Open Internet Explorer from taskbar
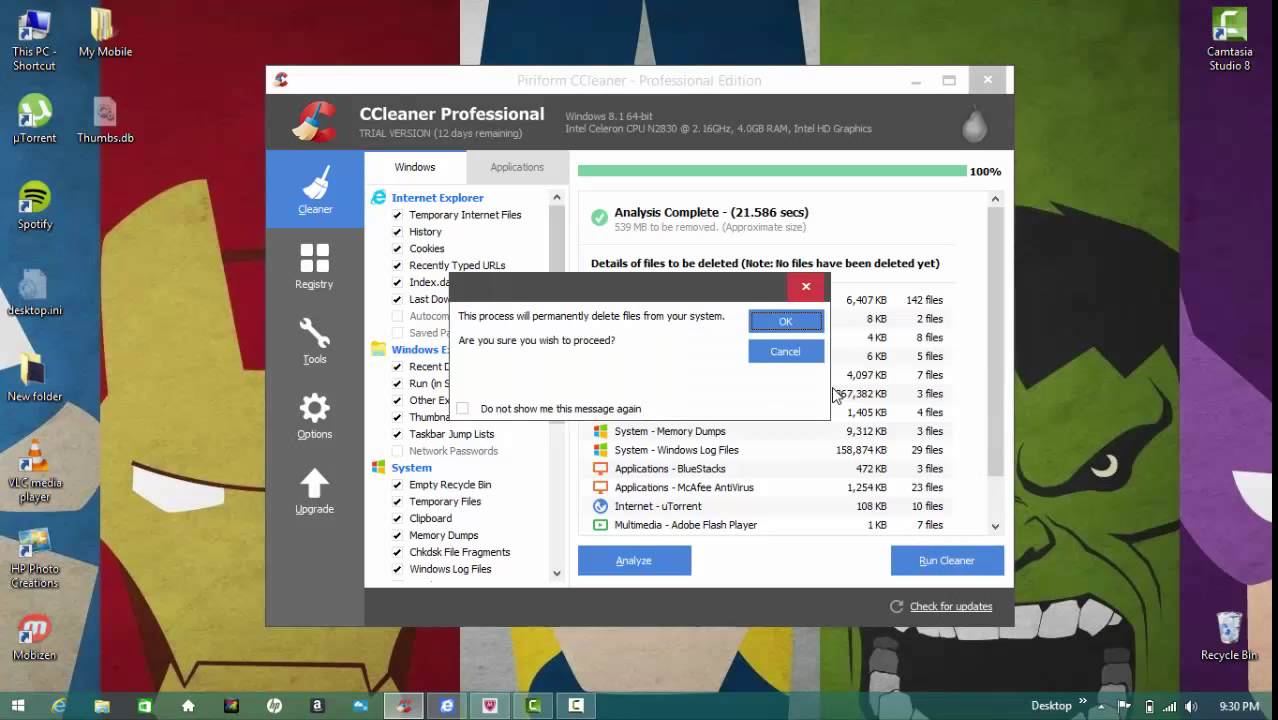1278x720 pixels. [x=59, y=705]
